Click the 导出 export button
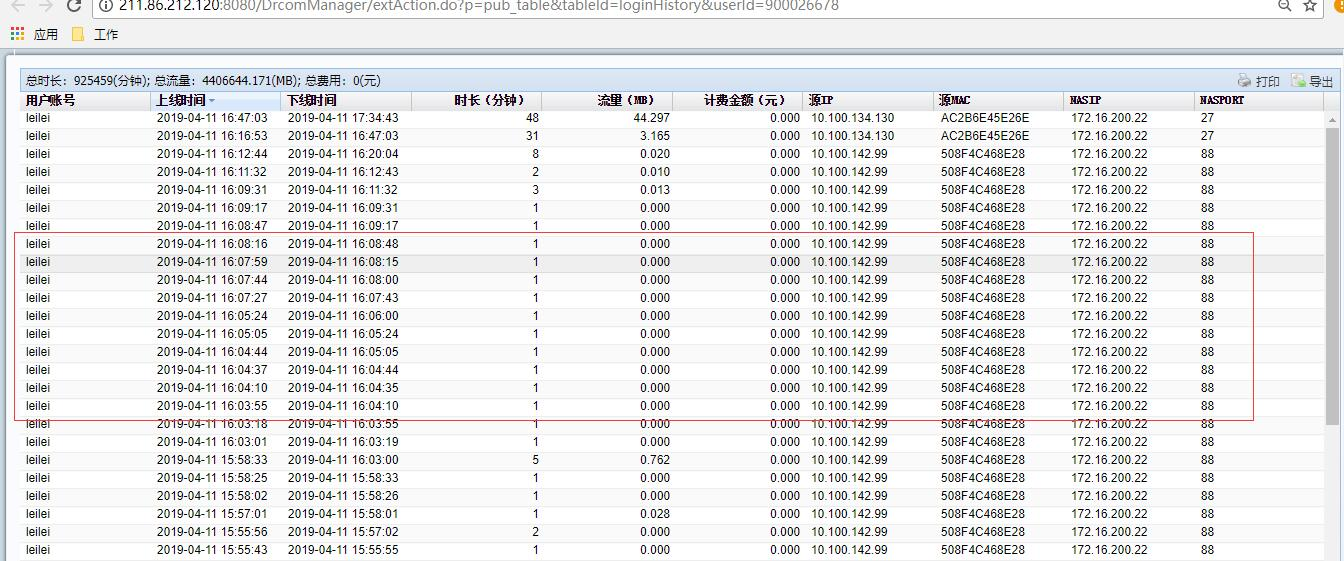 coord(1312,81)
